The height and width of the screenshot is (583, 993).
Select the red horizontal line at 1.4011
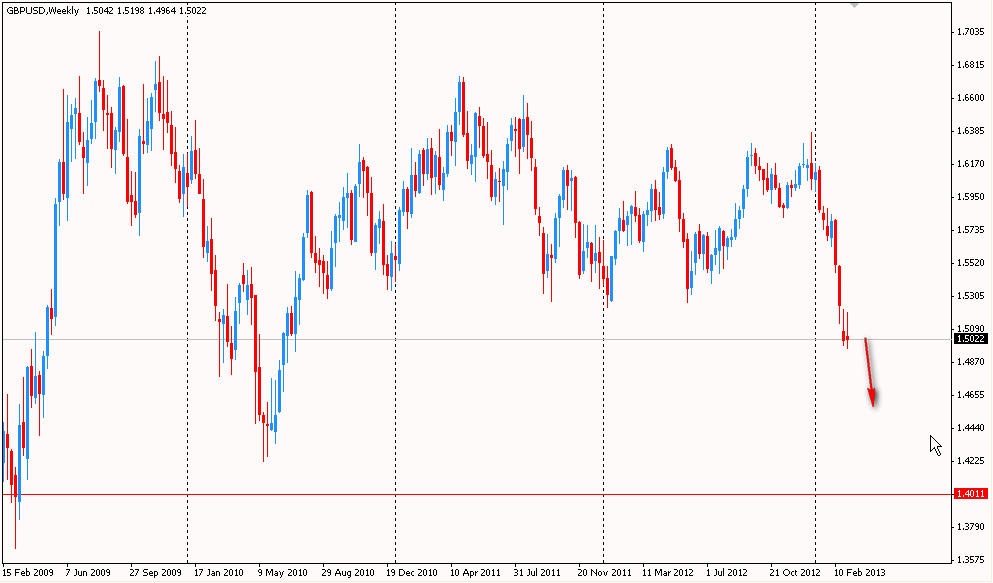tap(500, 494)
